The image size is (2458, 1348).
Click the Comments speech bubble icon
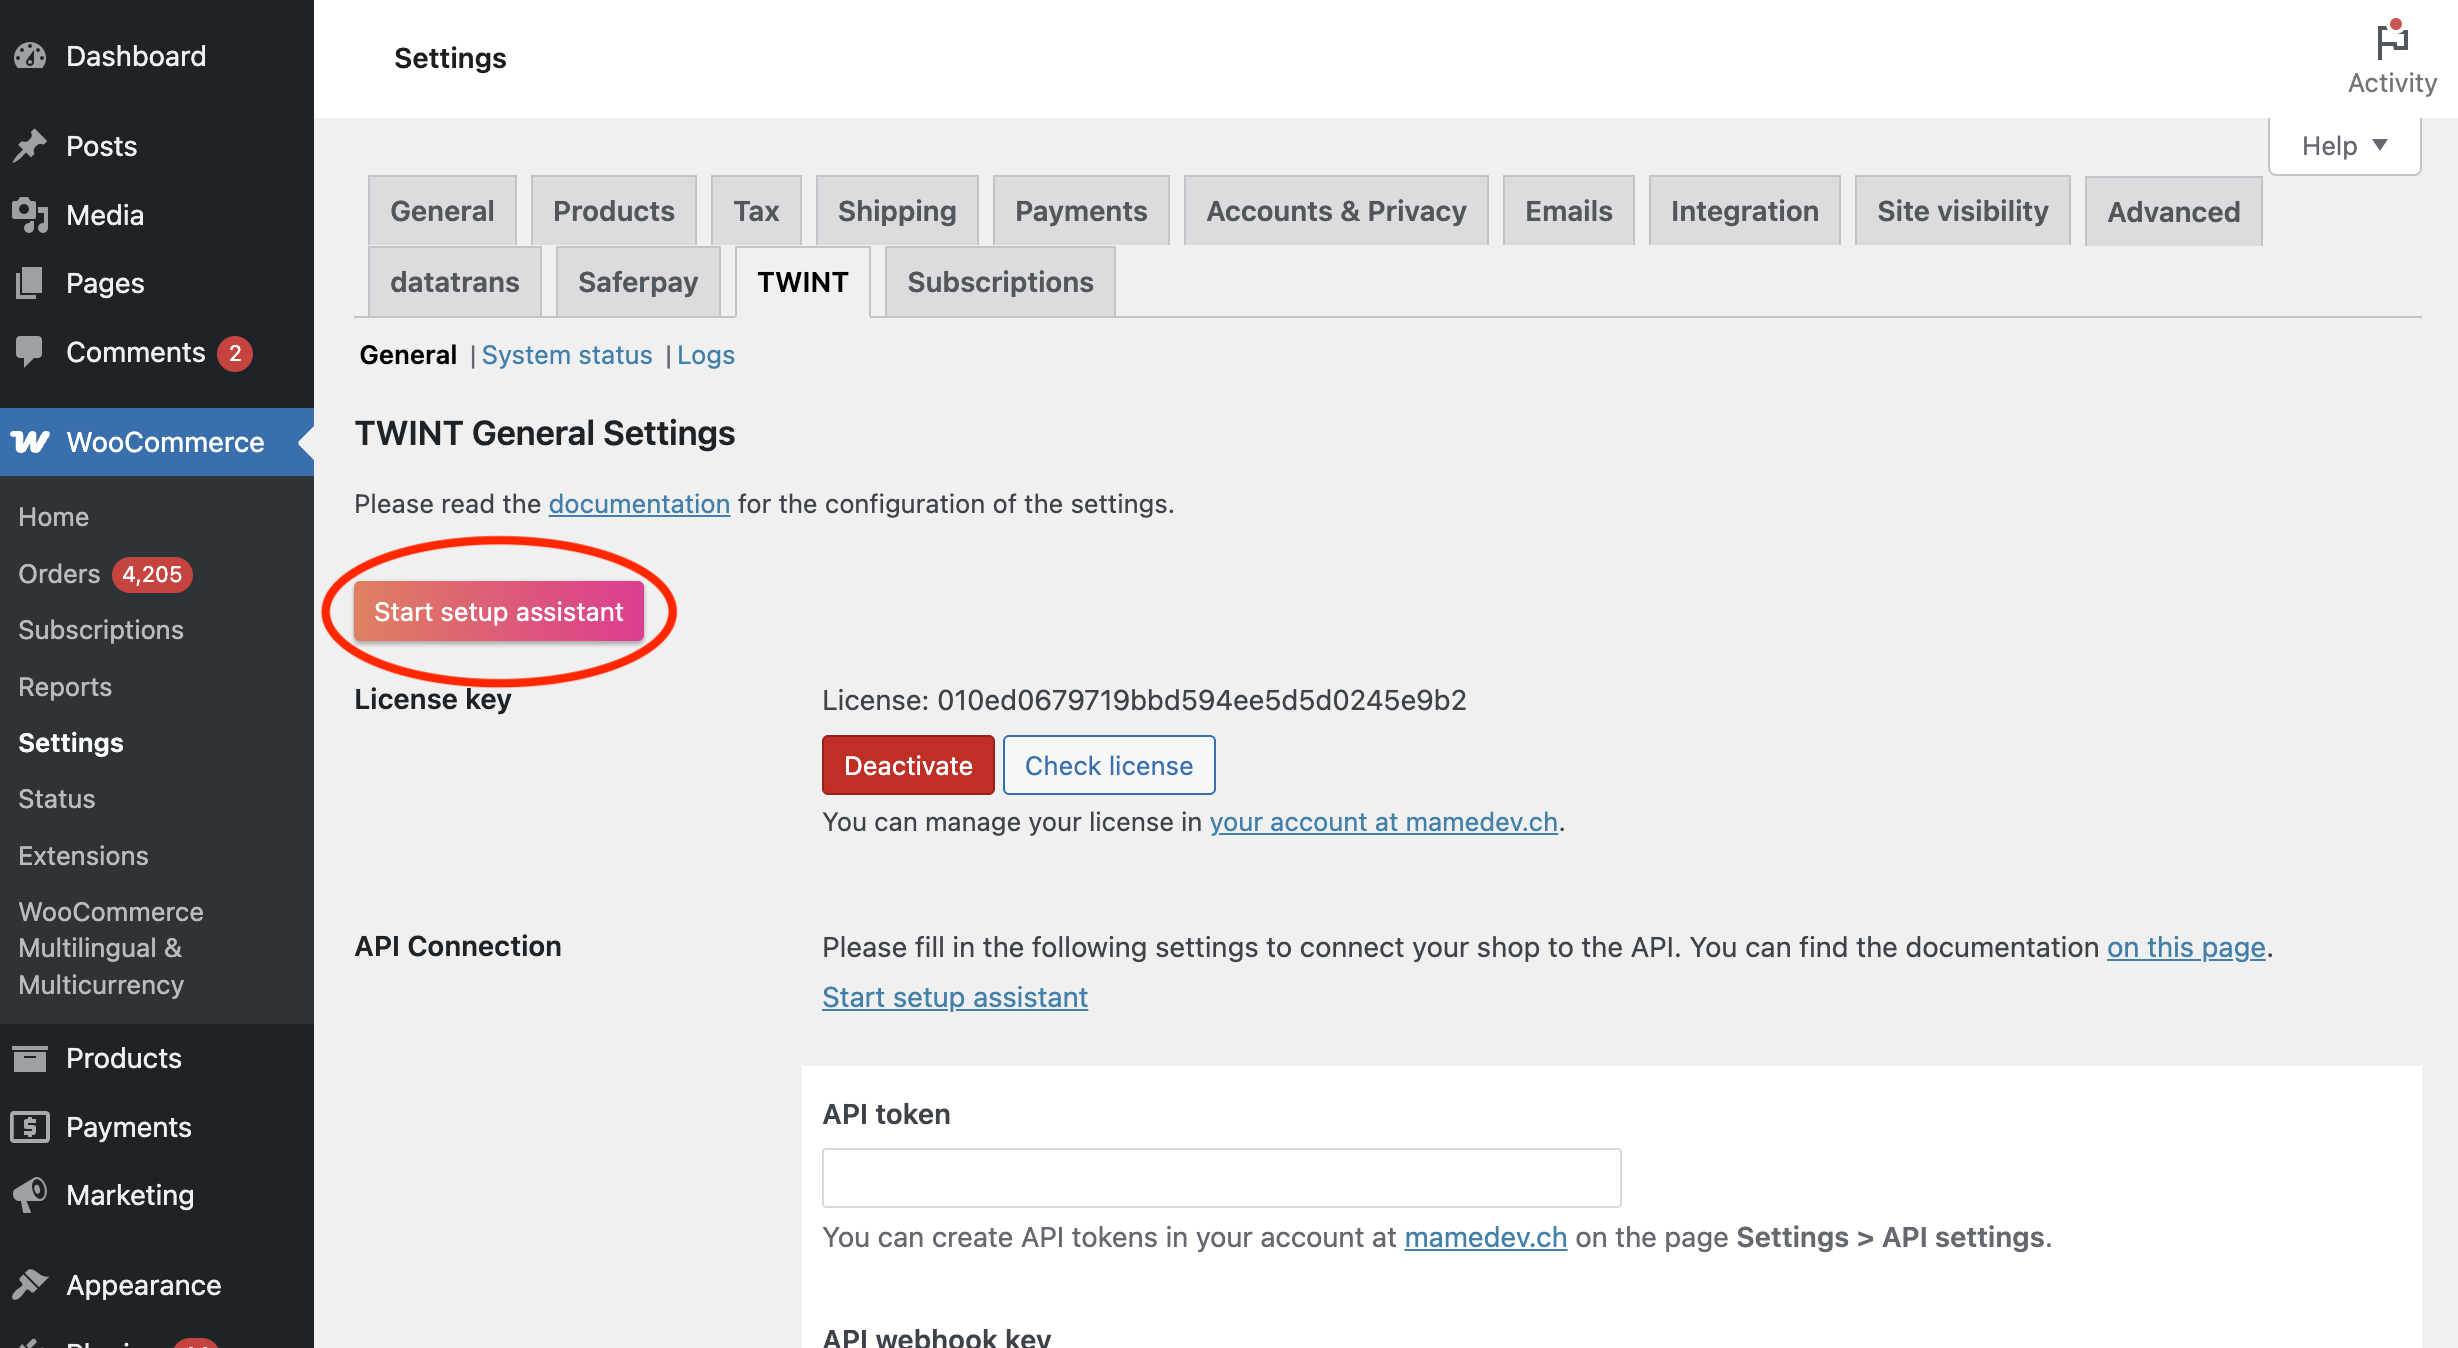30,351
